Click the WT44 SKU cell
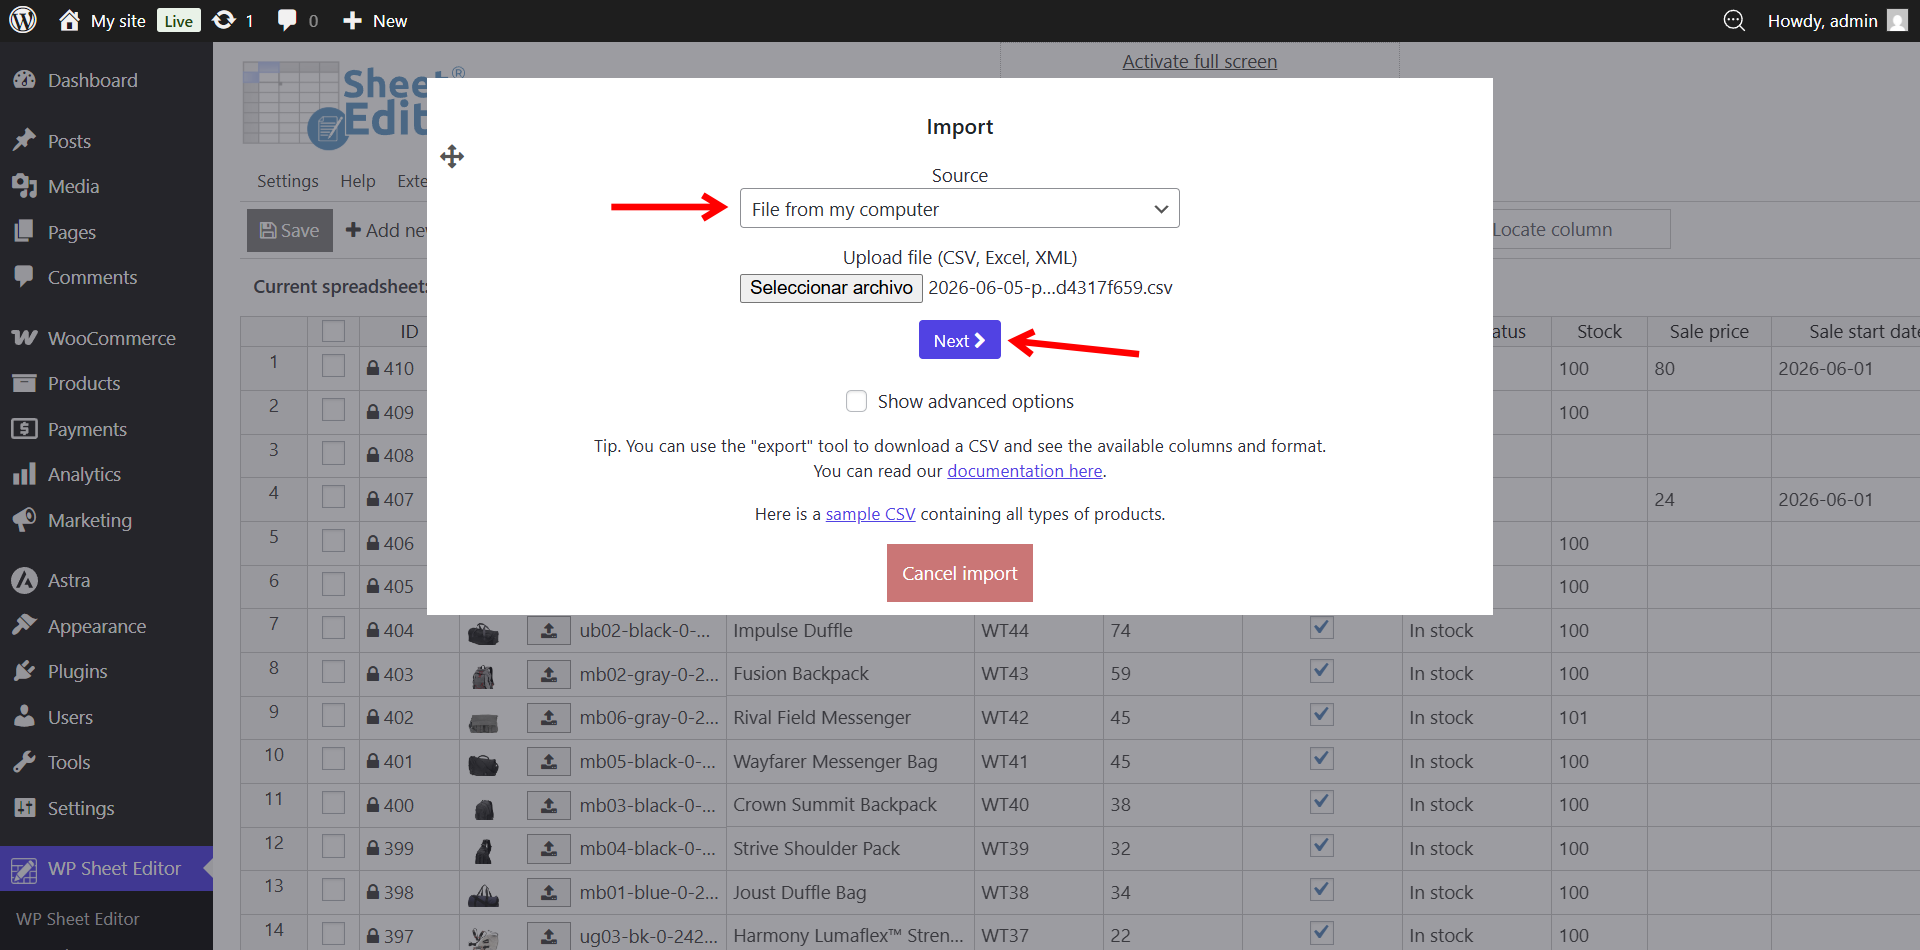This screenshot has height=950, width=1920. (1038, 631)
